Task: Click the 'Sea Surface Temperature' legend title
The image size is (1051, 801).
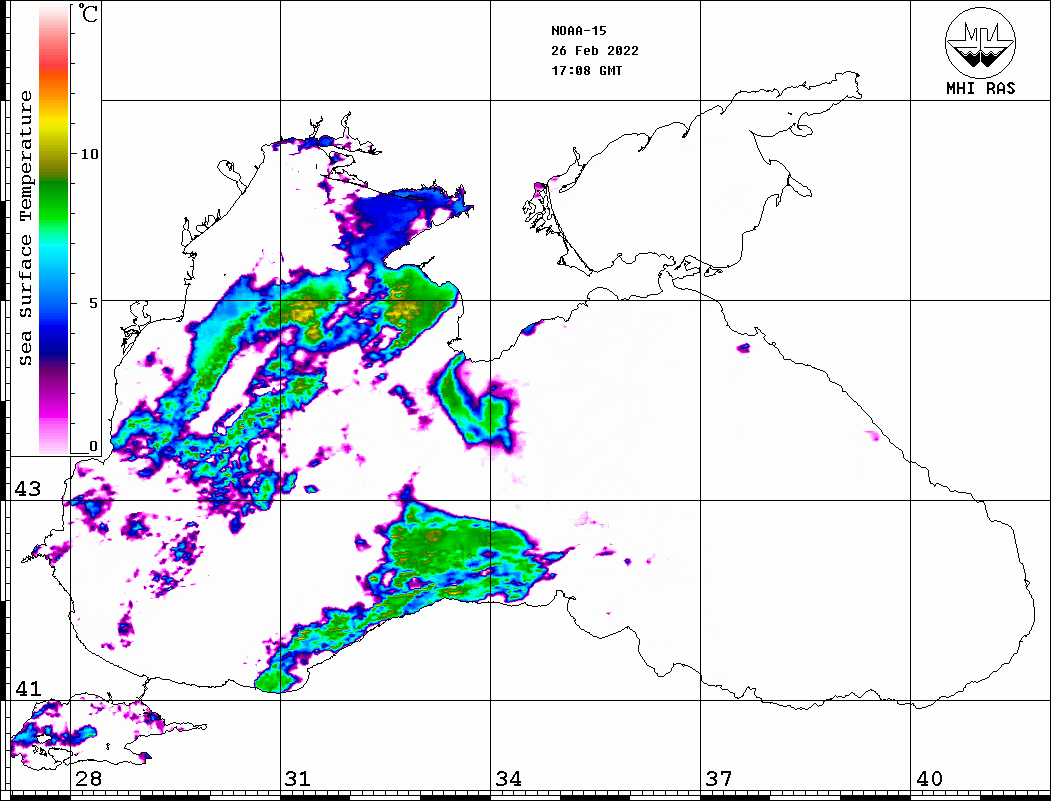Action: [25, 228]
